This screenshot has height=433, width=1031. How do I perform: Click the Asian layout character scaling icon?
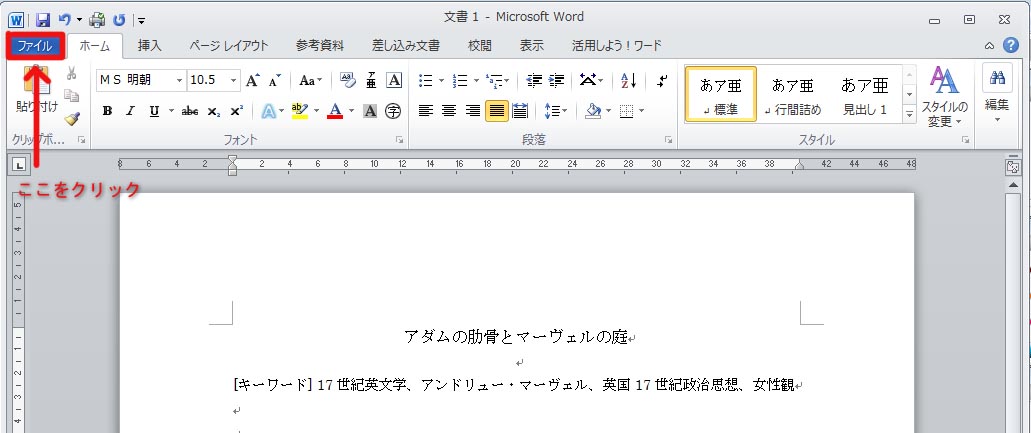(588, 80)
